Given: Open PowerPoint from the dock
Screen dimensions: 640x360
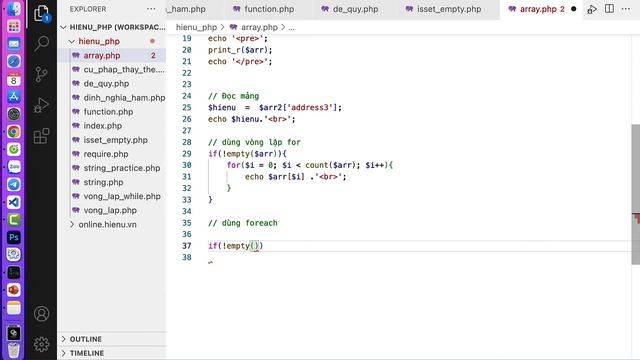Looking at the screenshot, I should [13, 290].
